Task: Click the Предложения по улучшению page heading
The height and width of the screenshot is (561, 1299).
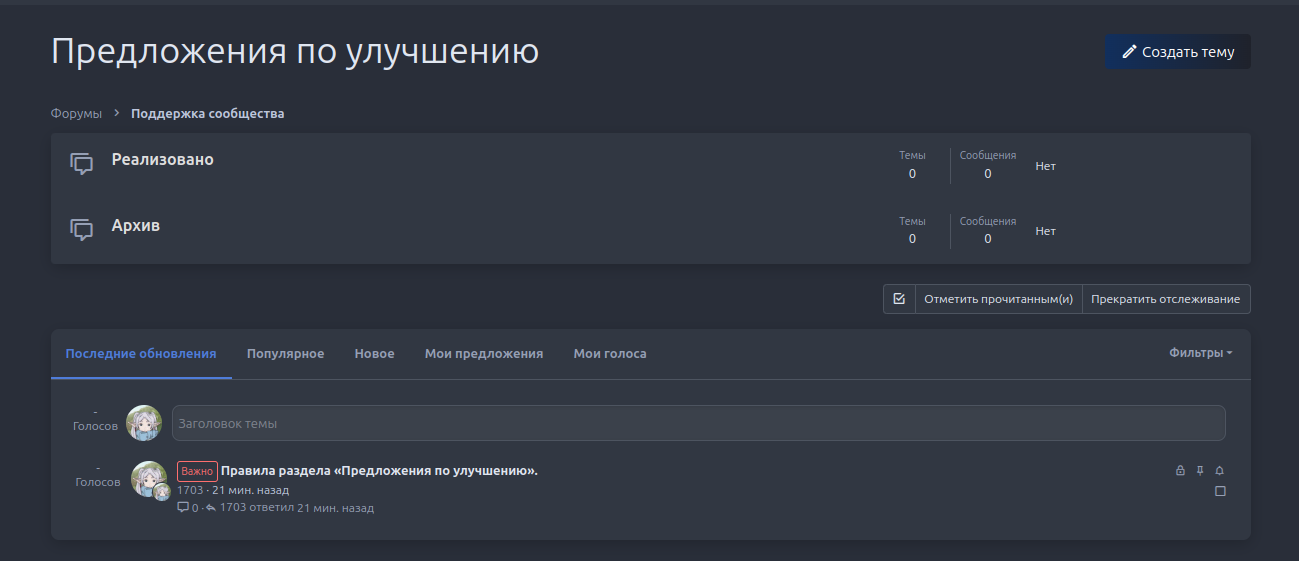Action: (x=295, y=52)
